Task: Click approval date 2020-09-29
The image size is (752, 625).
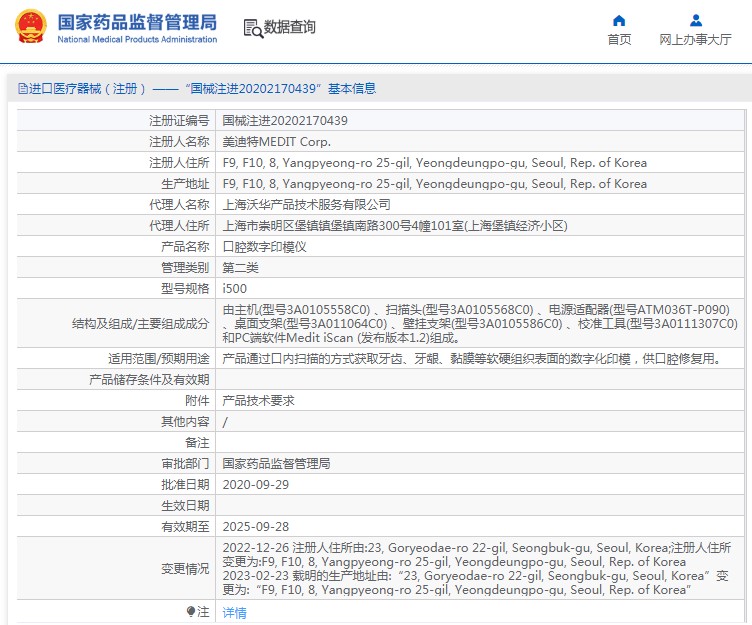Action: tap(255, 484)
